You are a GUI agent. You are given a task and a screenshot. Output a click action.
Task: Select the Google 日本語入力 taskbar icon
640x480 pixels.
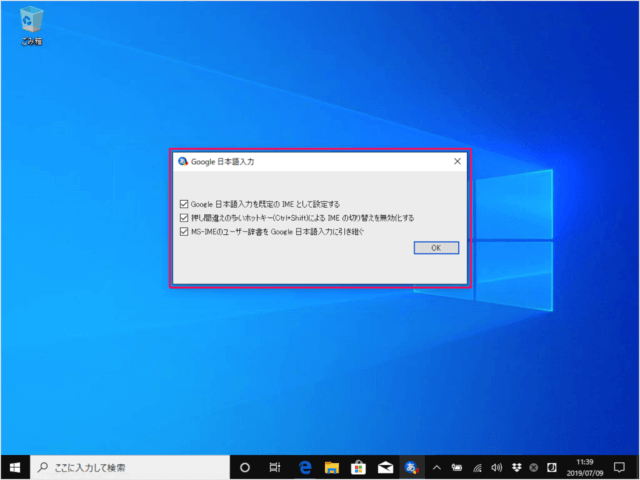tap(411, 467)
